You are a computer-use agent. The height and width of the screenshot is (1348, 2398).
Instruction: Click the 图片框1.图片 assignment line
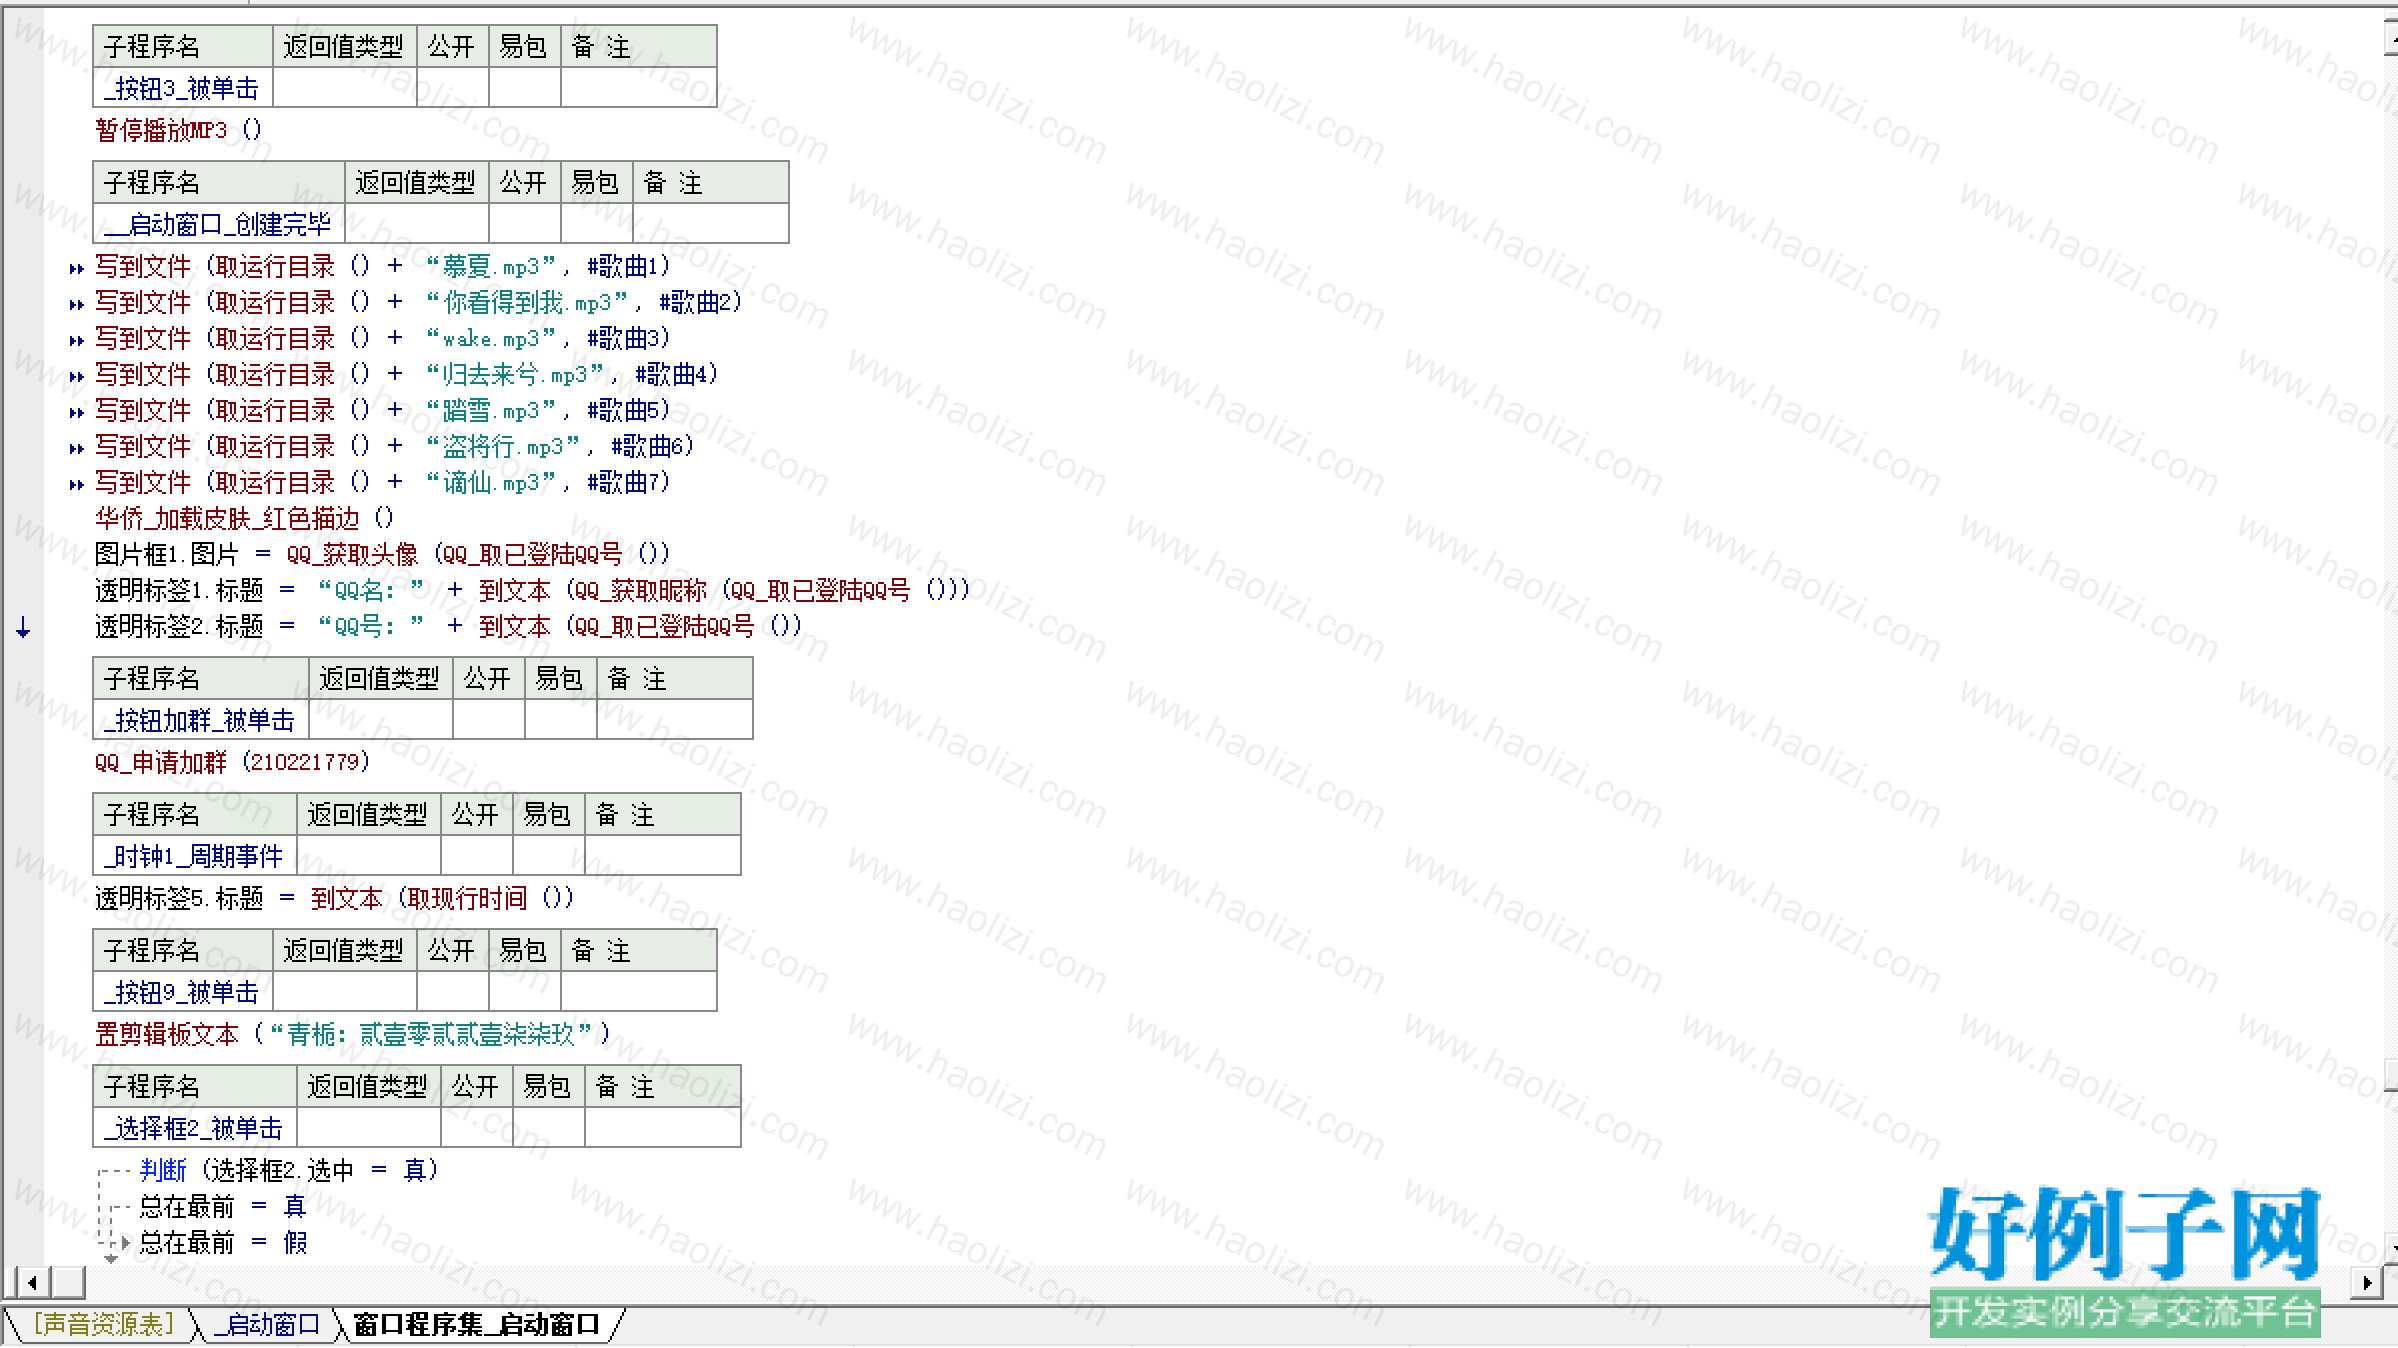point(382,554)
